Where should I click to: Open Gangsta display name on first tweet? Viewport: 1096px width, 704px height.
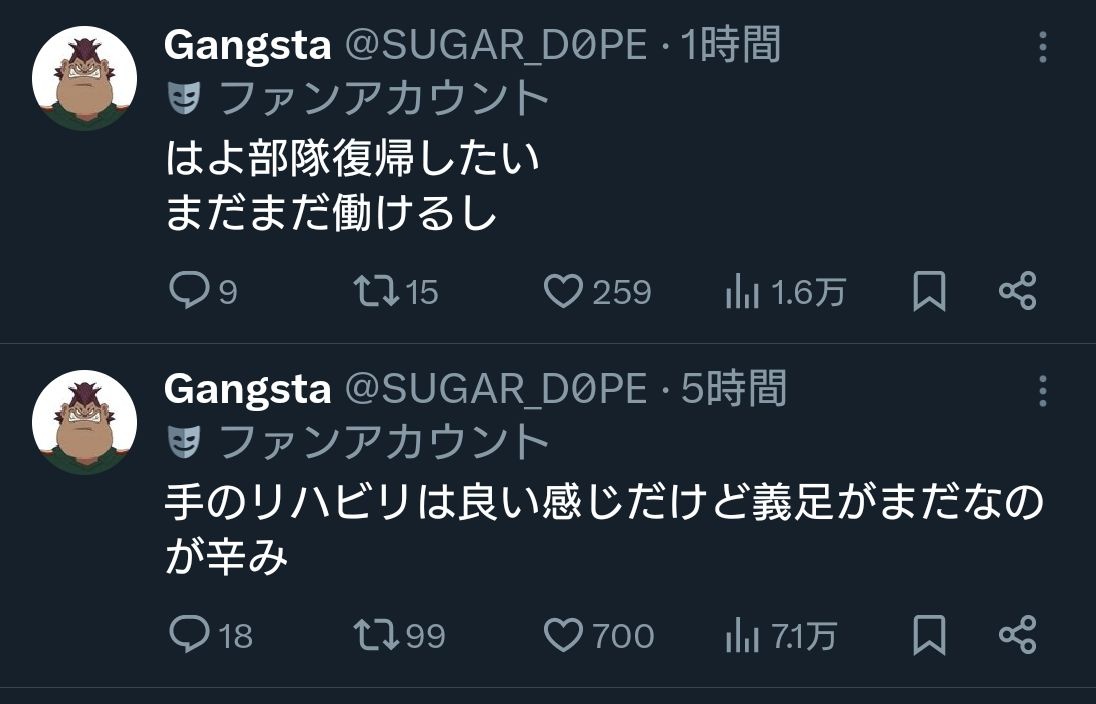pyautogui.click(x=247, y=46)
